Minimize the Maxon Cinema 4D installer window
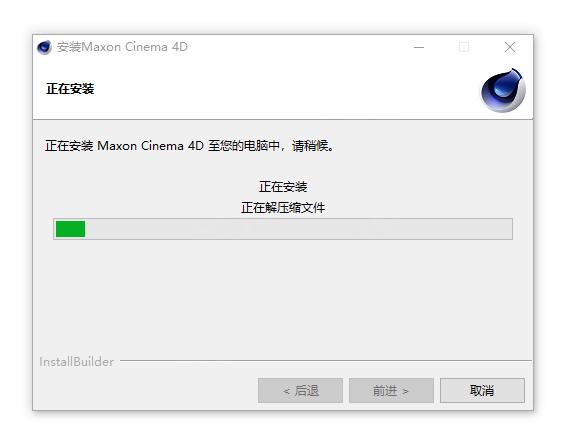This screenshot has height=447, width=571. 419,47
